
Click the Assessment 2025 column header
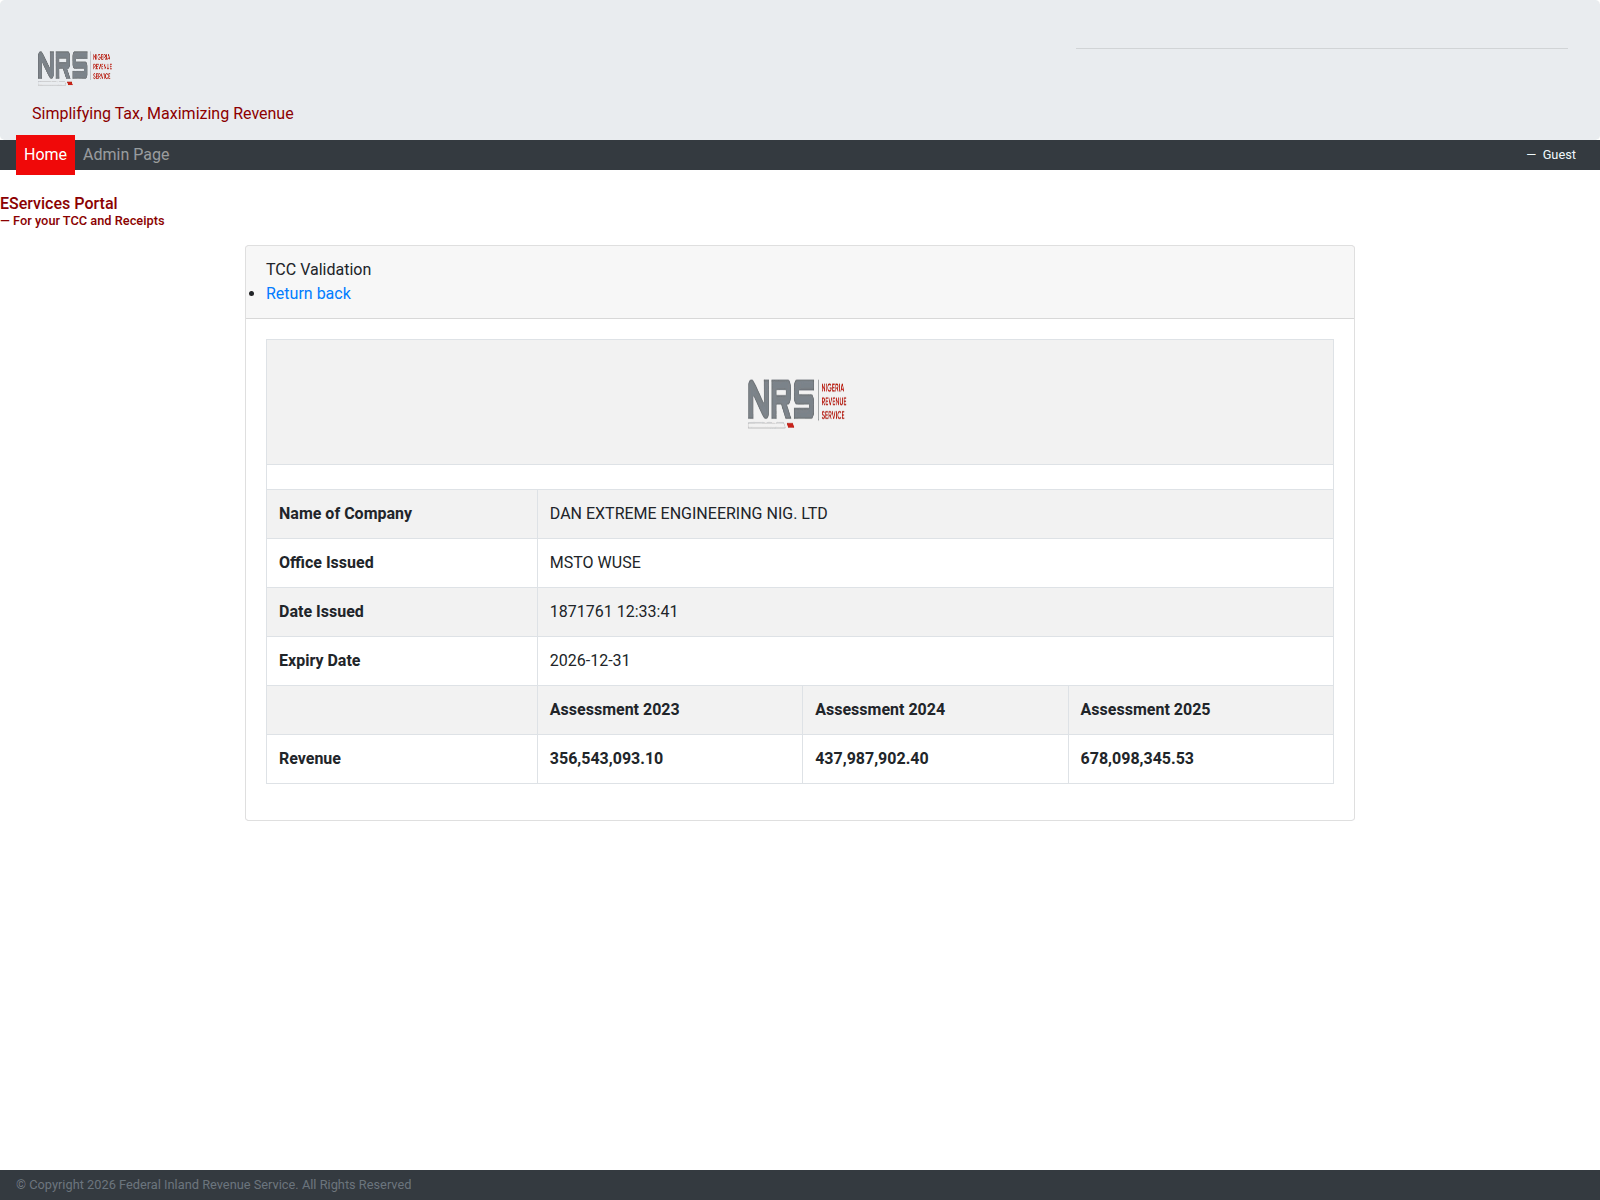pyautogui.click(x=1145, y=710)
